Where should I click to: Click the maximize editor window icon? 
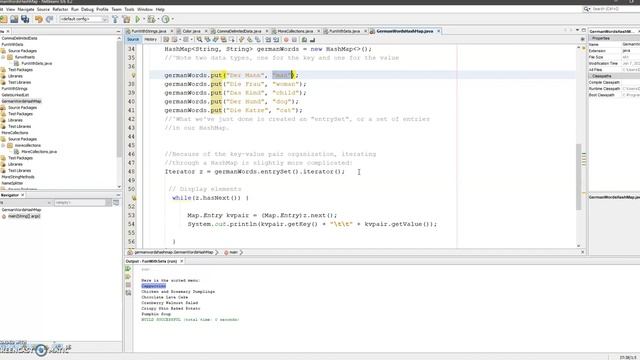pyautogui.click(x=584, y=30)
